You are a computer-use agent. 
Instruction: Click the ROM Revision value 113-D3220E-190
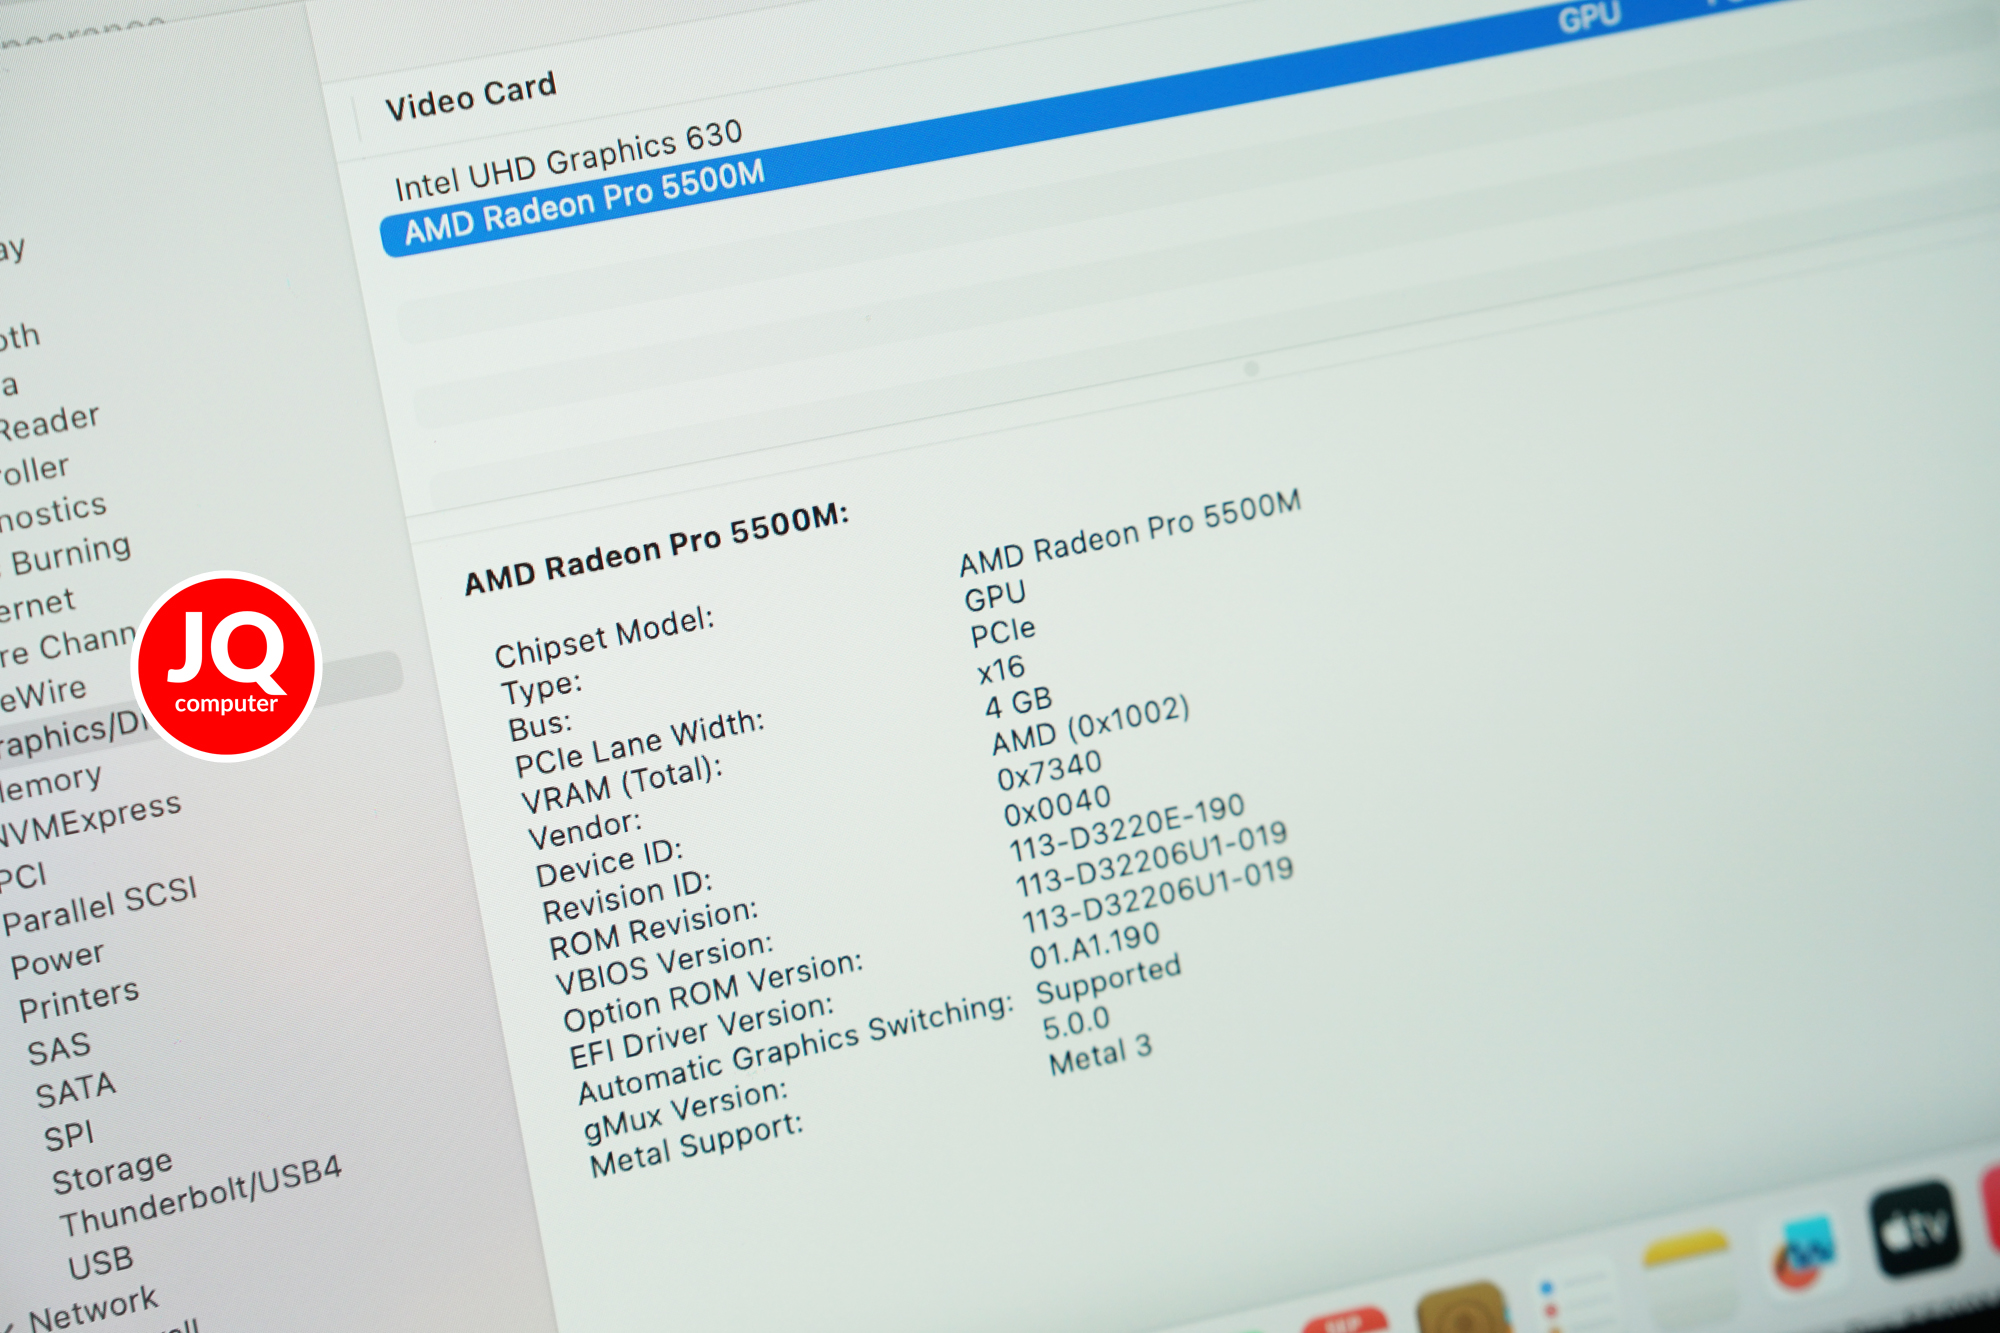(x=1126, y=827)
